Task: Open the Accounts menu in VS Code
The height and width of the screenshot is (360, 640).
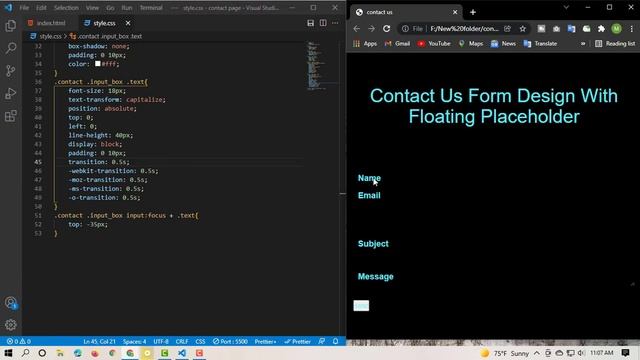Action: point(11,303)
